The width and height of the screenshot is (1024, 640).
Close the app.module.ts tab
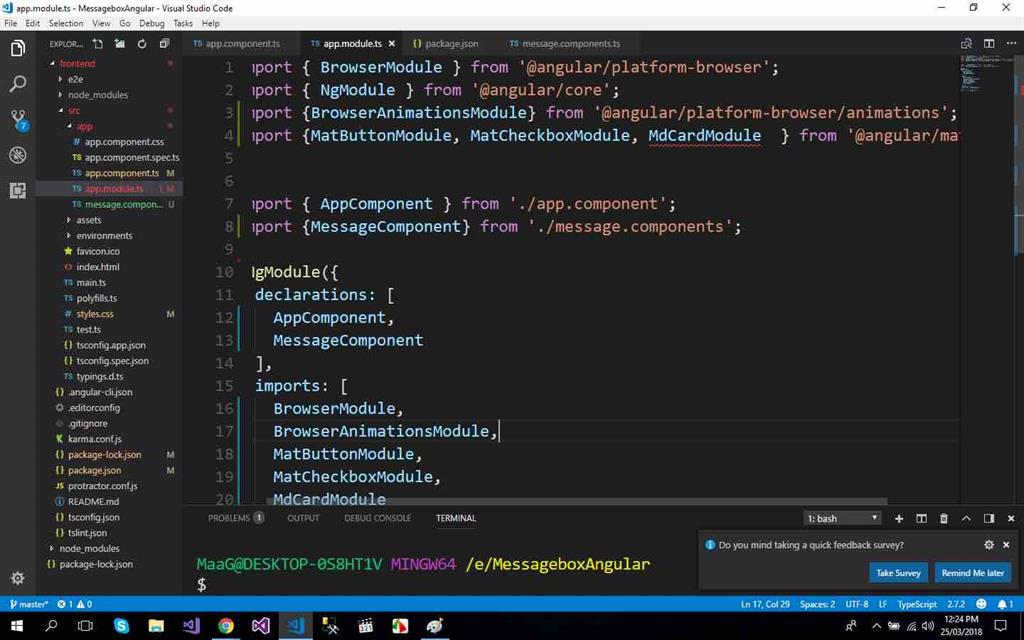point(392,44)
